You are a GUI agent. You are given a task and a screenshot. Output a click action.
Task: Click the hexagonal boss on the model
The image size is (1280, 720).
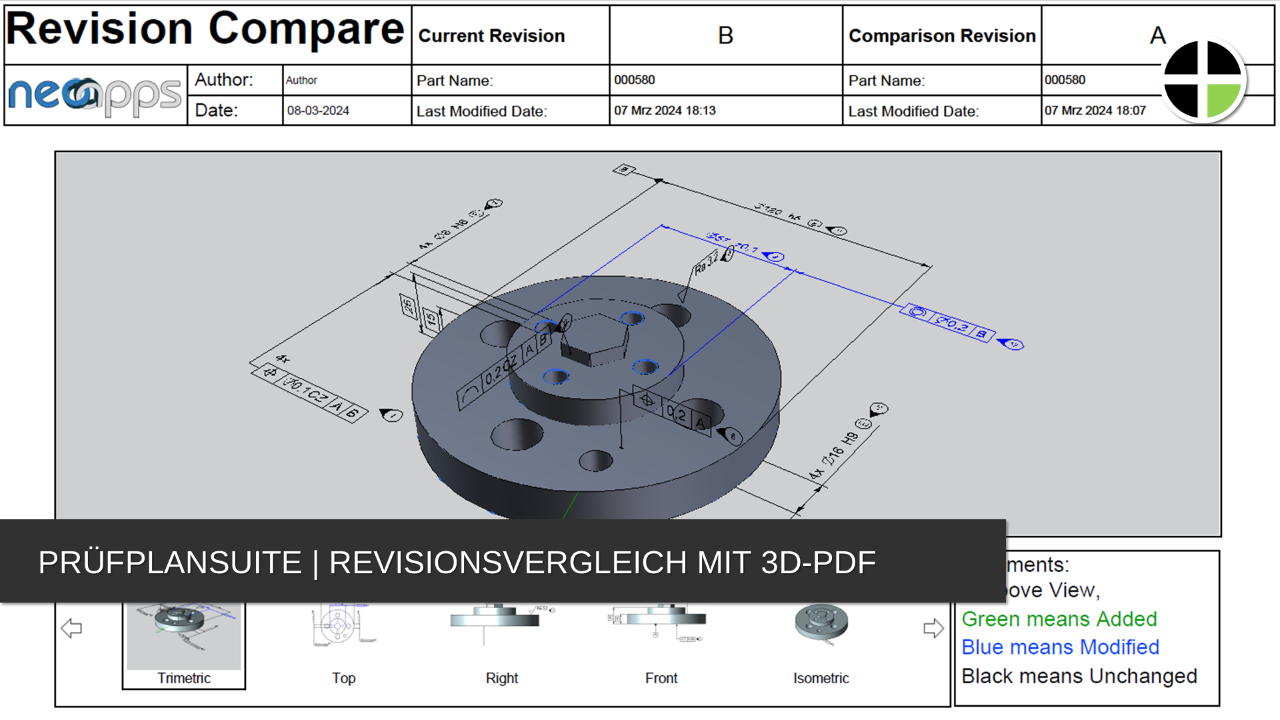(593, 340)
